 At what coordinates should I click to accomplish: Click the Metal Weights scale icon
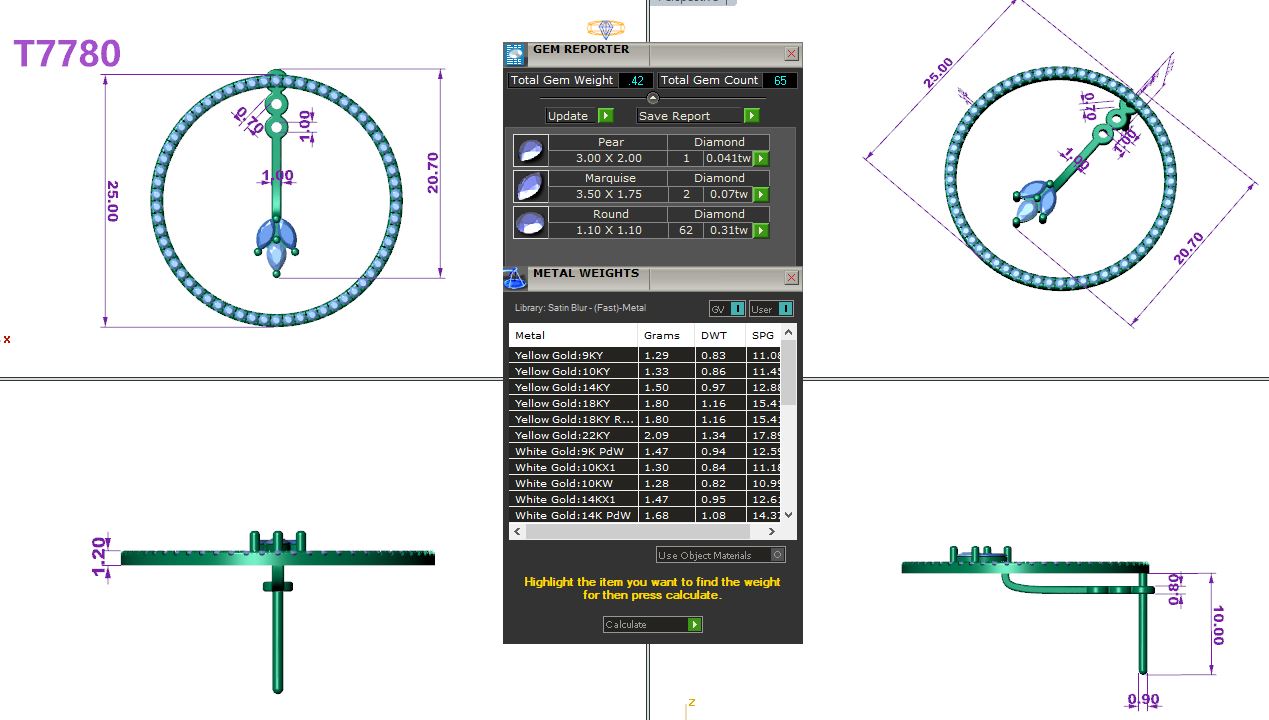[x=514, y=278]
